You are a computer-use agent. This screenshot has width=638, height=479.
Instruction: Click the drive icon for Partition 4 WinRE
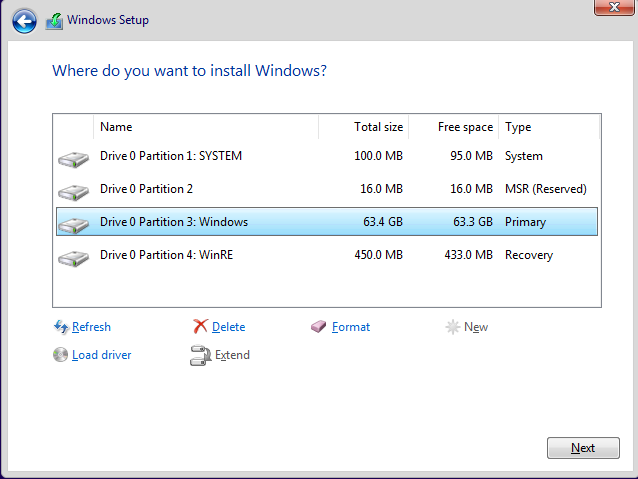(x=73, y=256)
